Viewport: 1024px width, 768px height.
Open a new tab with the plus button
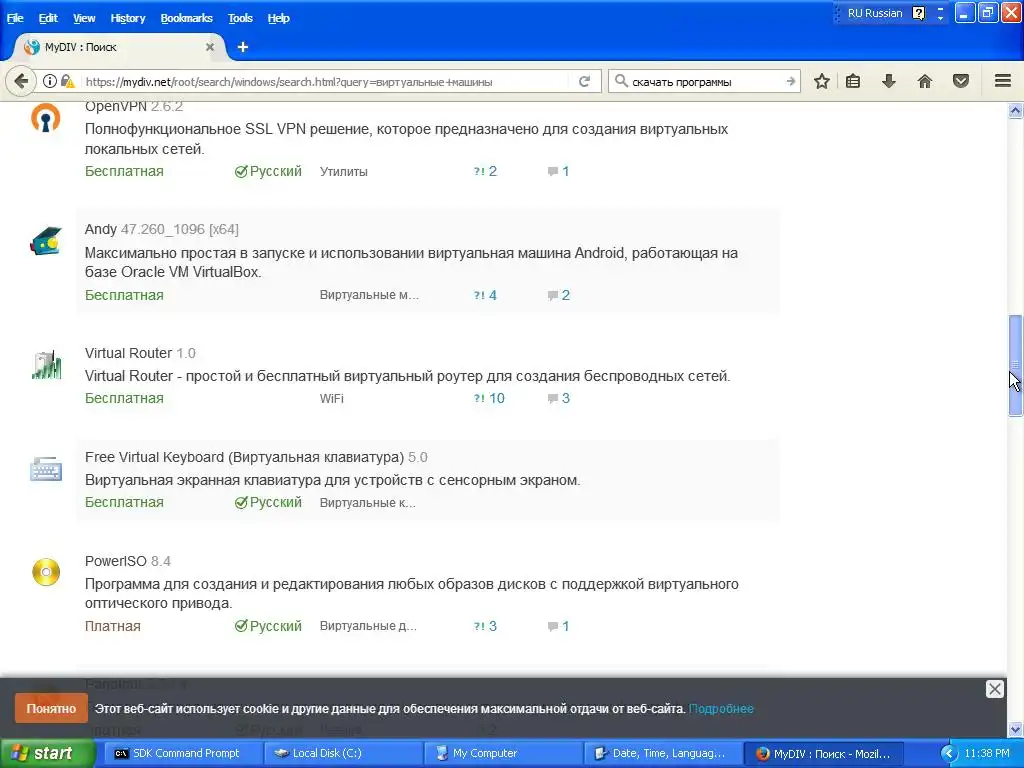[x=242, y=47]
